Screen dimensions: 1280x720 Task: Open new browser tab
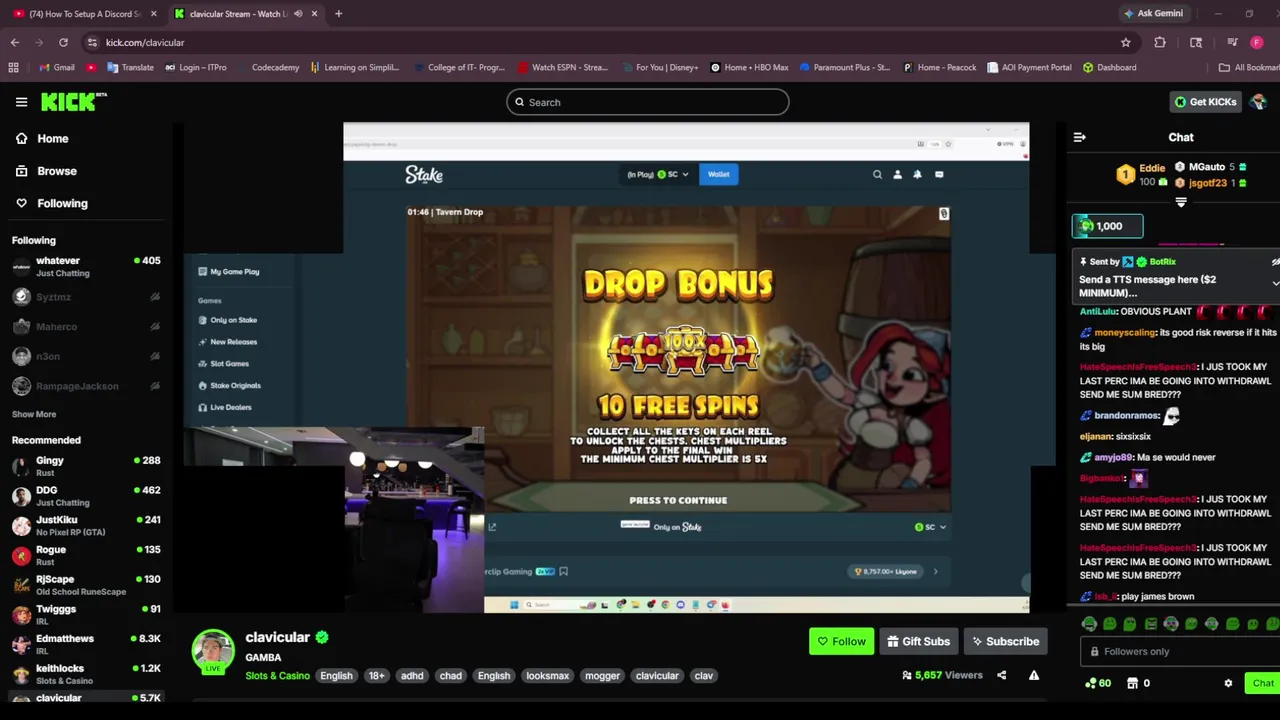[338, 13]
